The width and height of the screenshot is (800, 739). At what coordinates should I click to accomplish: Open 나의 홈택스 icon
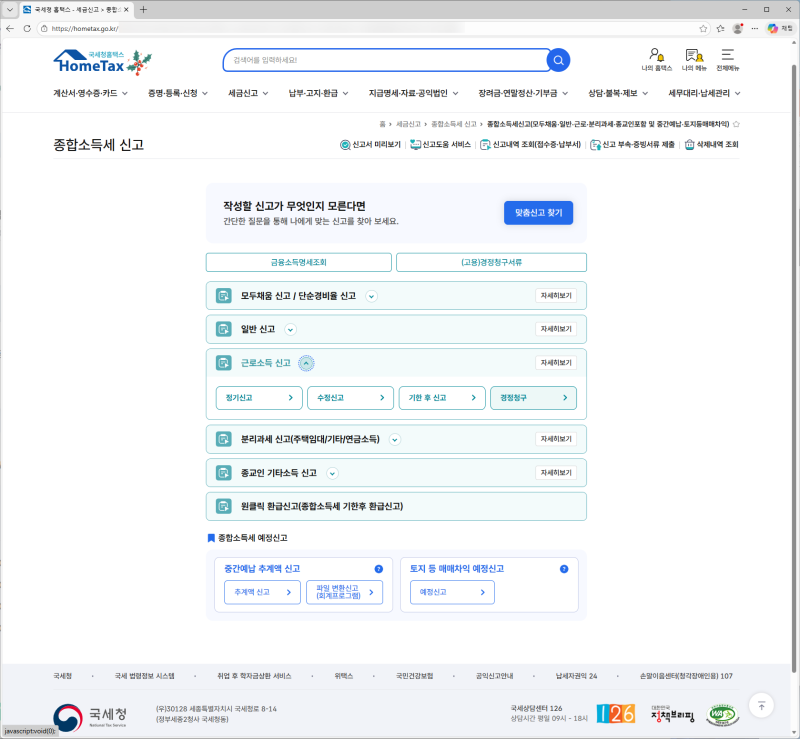coord(656,59)
